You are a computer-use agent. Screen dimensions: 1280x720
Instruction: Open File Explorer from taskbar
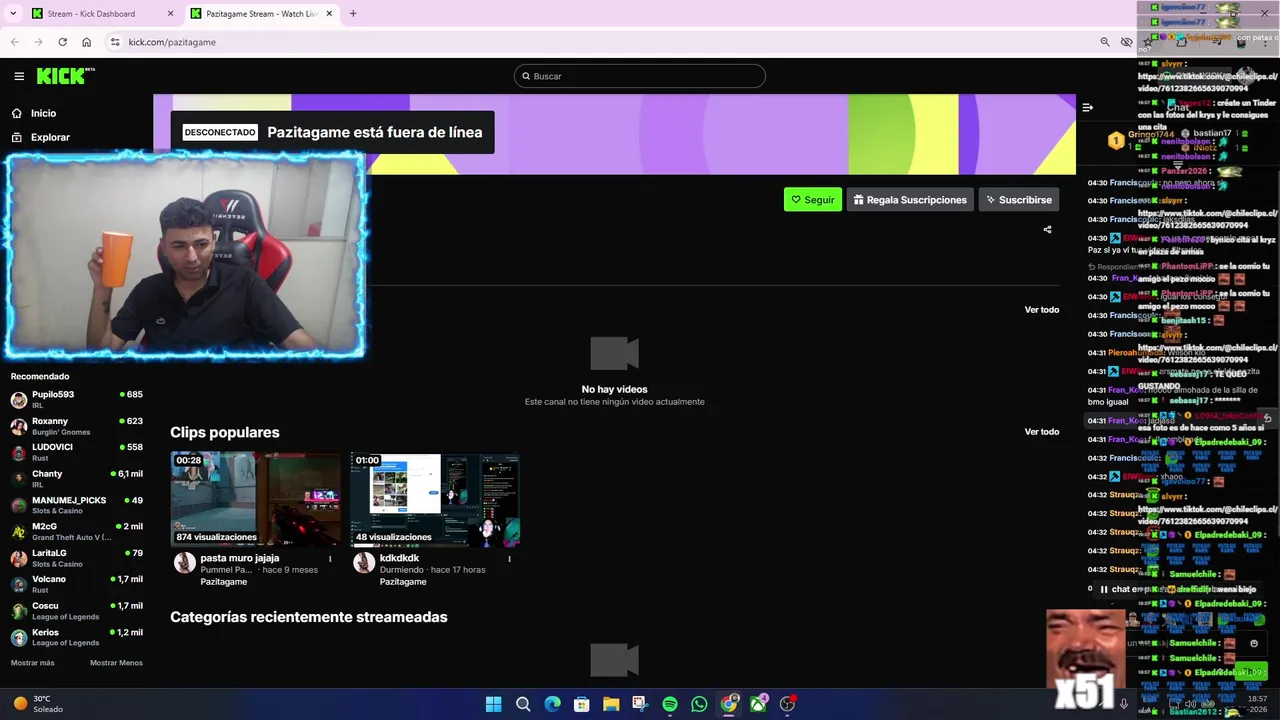point(611,704)
